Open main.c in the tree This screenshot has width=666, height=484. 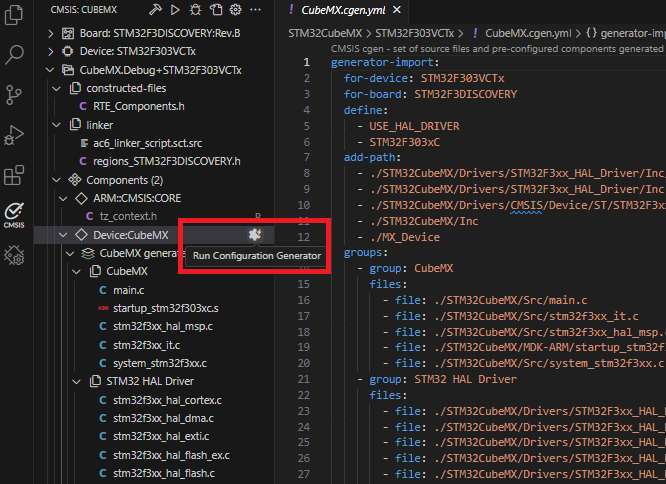[128, 290]
